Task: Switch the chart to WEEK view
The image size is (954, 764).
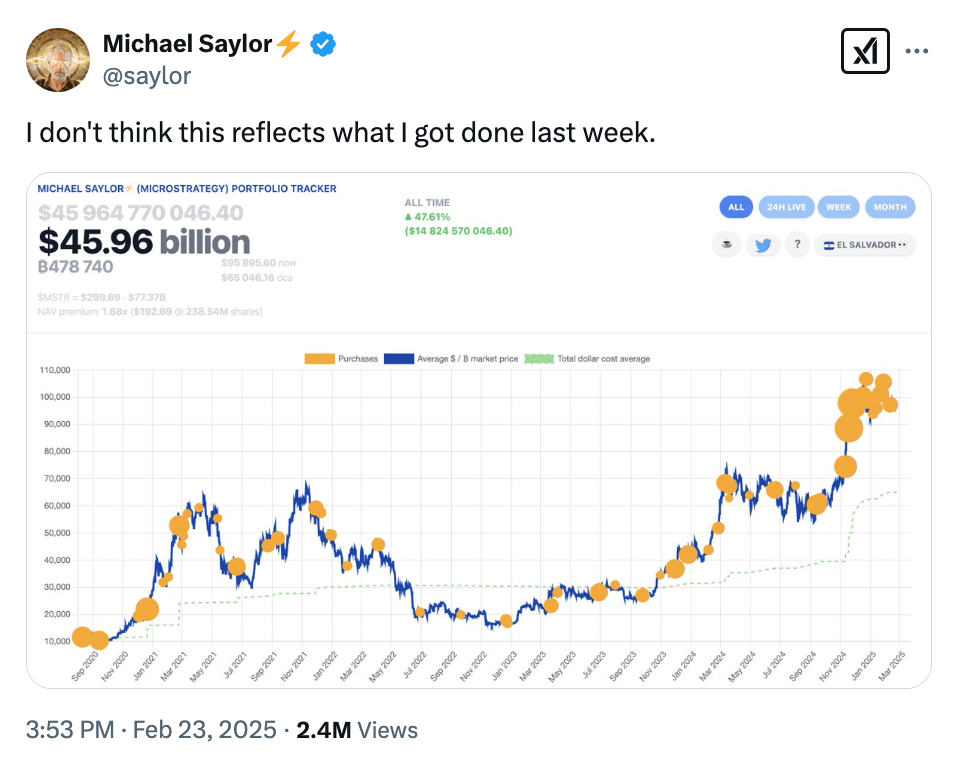Action: 838,207
